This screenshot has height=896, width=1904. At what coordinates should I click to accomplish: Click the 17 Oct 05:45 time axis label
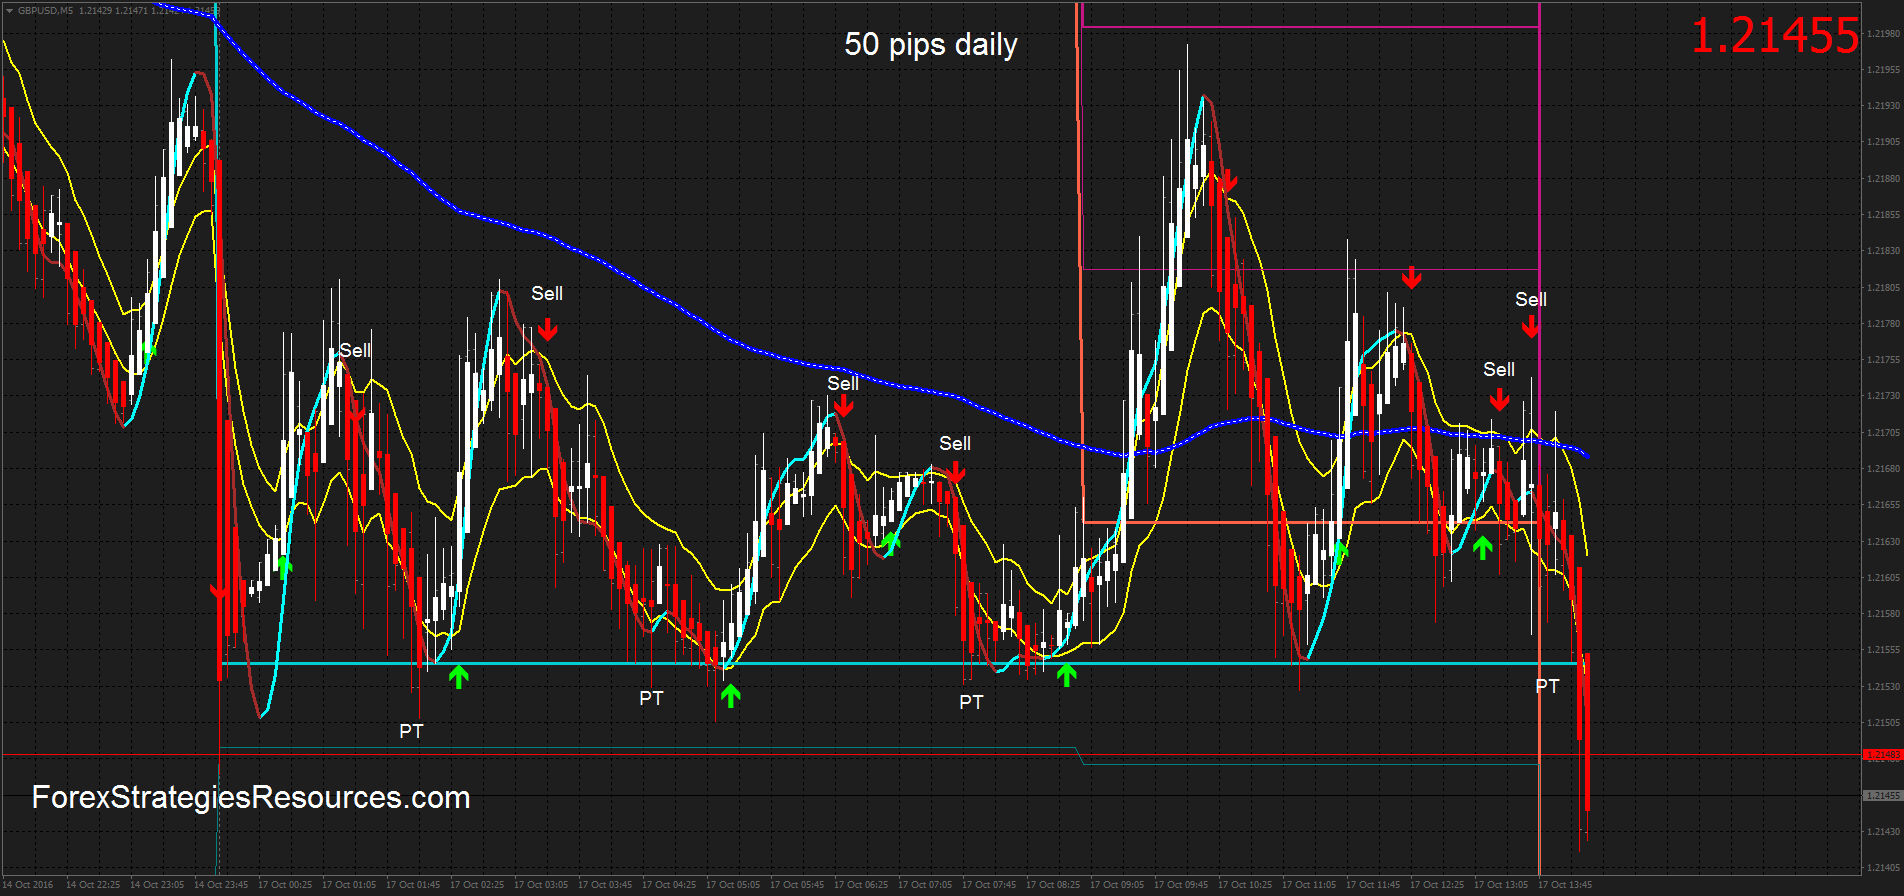click(x=797, y=885)
